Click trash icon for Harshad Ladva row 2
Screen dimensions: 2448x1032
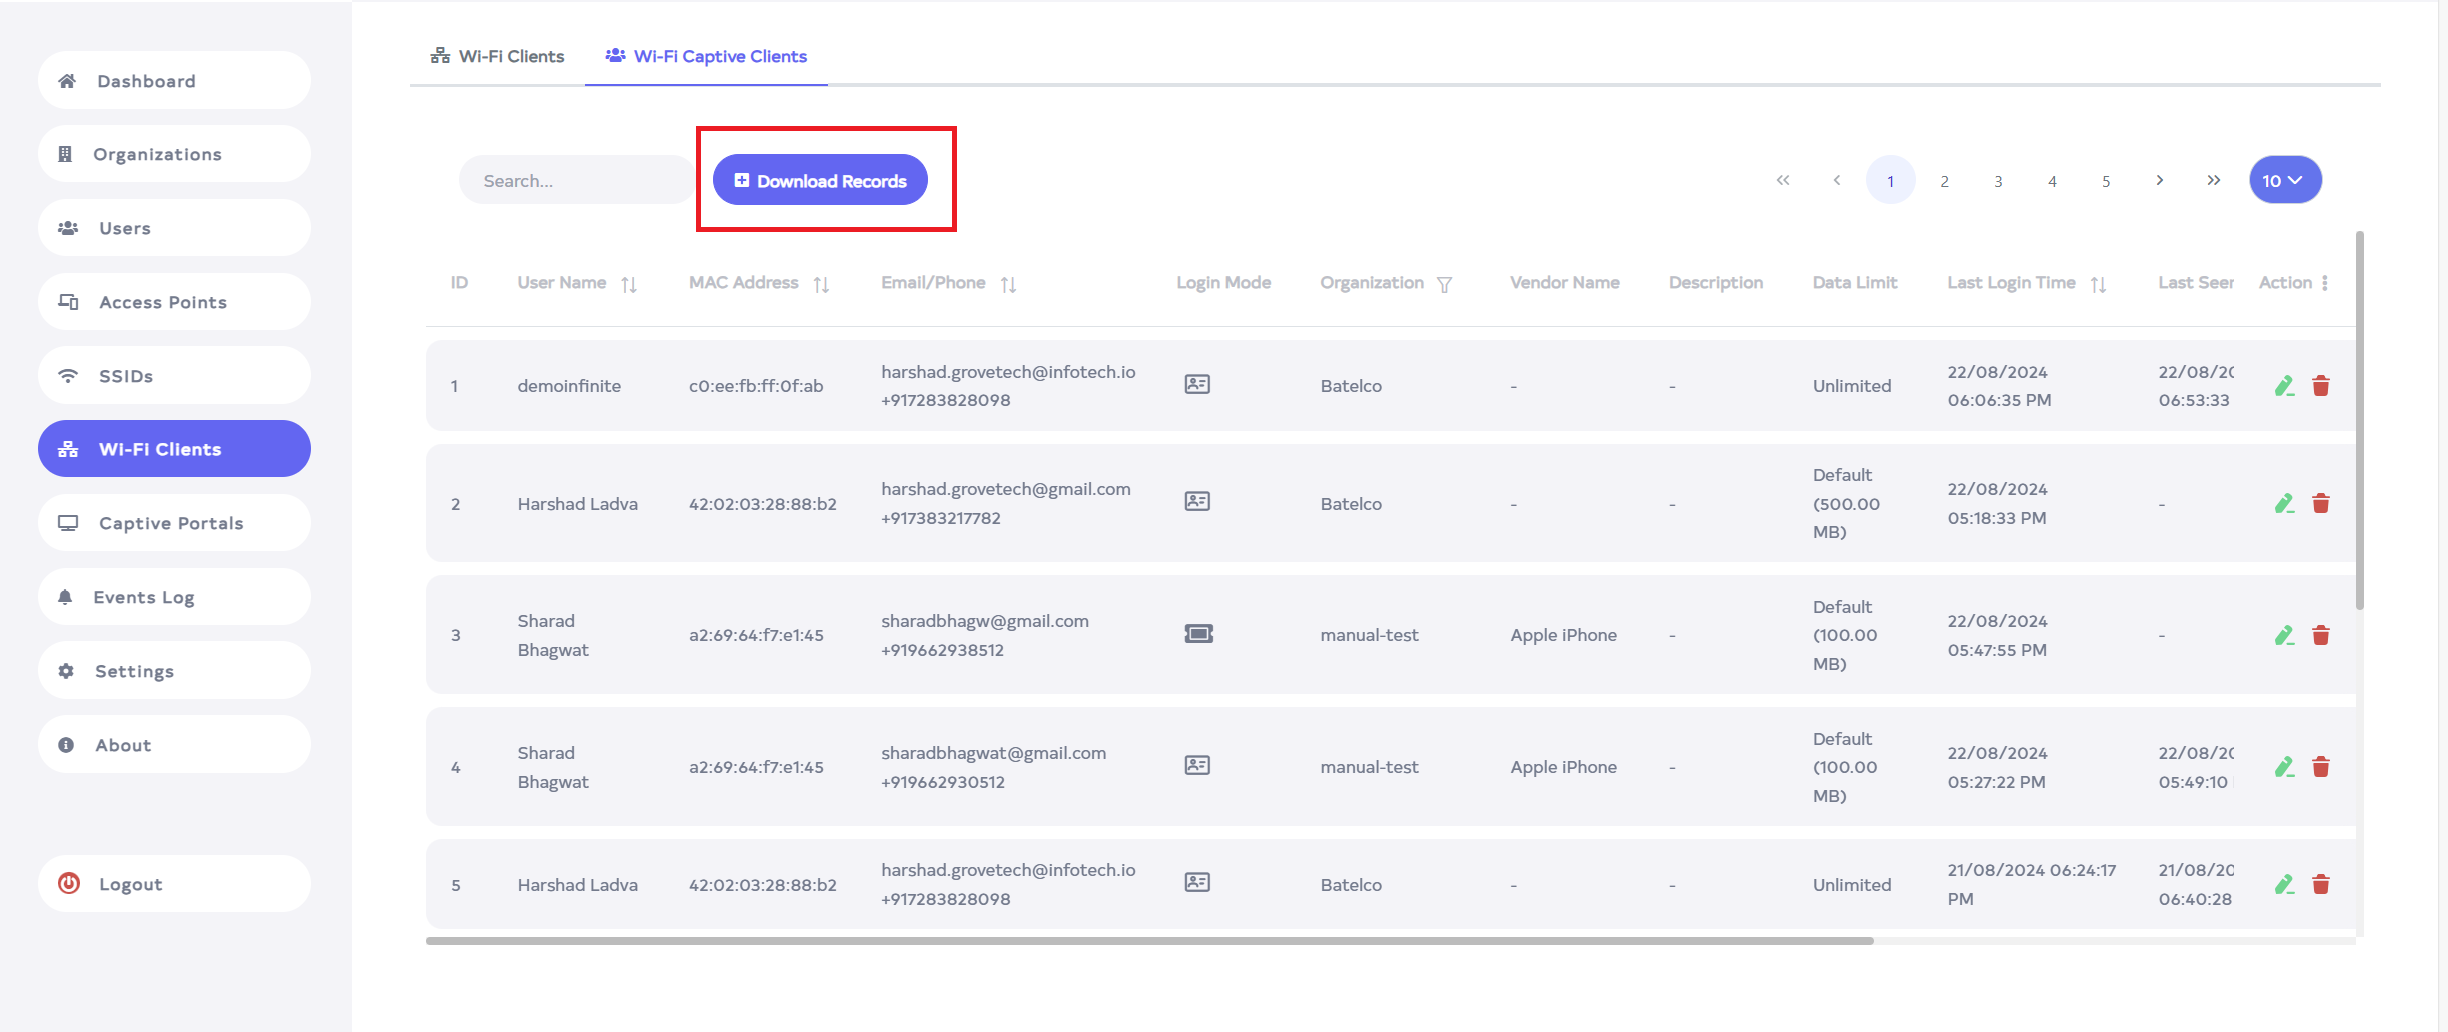(x=2321, y=504)
